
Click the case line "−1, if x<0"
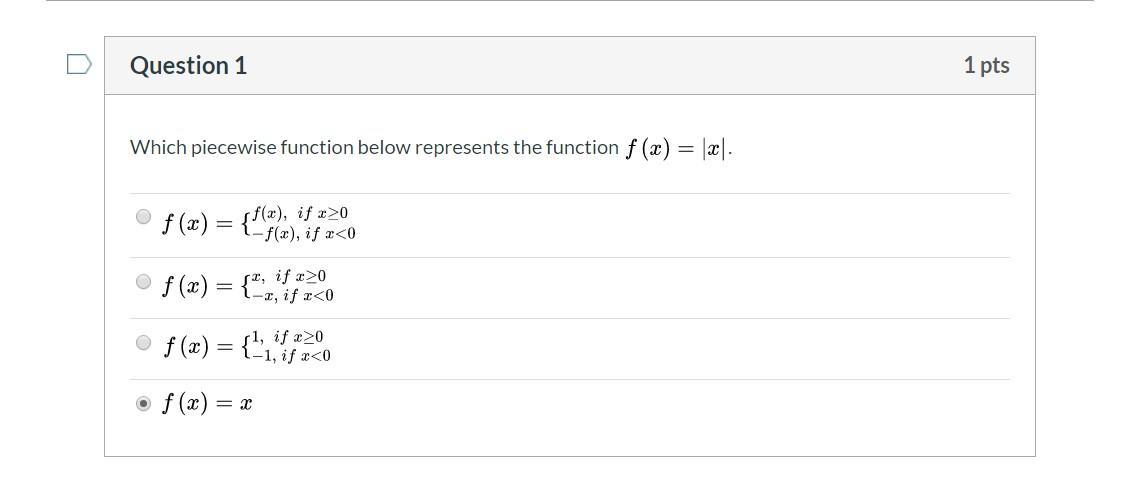pos(291,356)
